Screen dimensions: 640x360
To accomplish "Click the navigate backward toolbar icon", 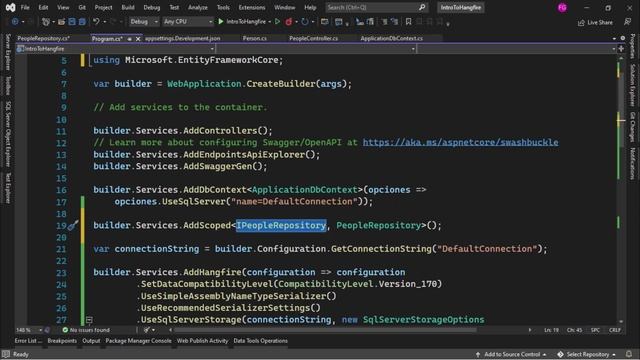I will point(15,22).
